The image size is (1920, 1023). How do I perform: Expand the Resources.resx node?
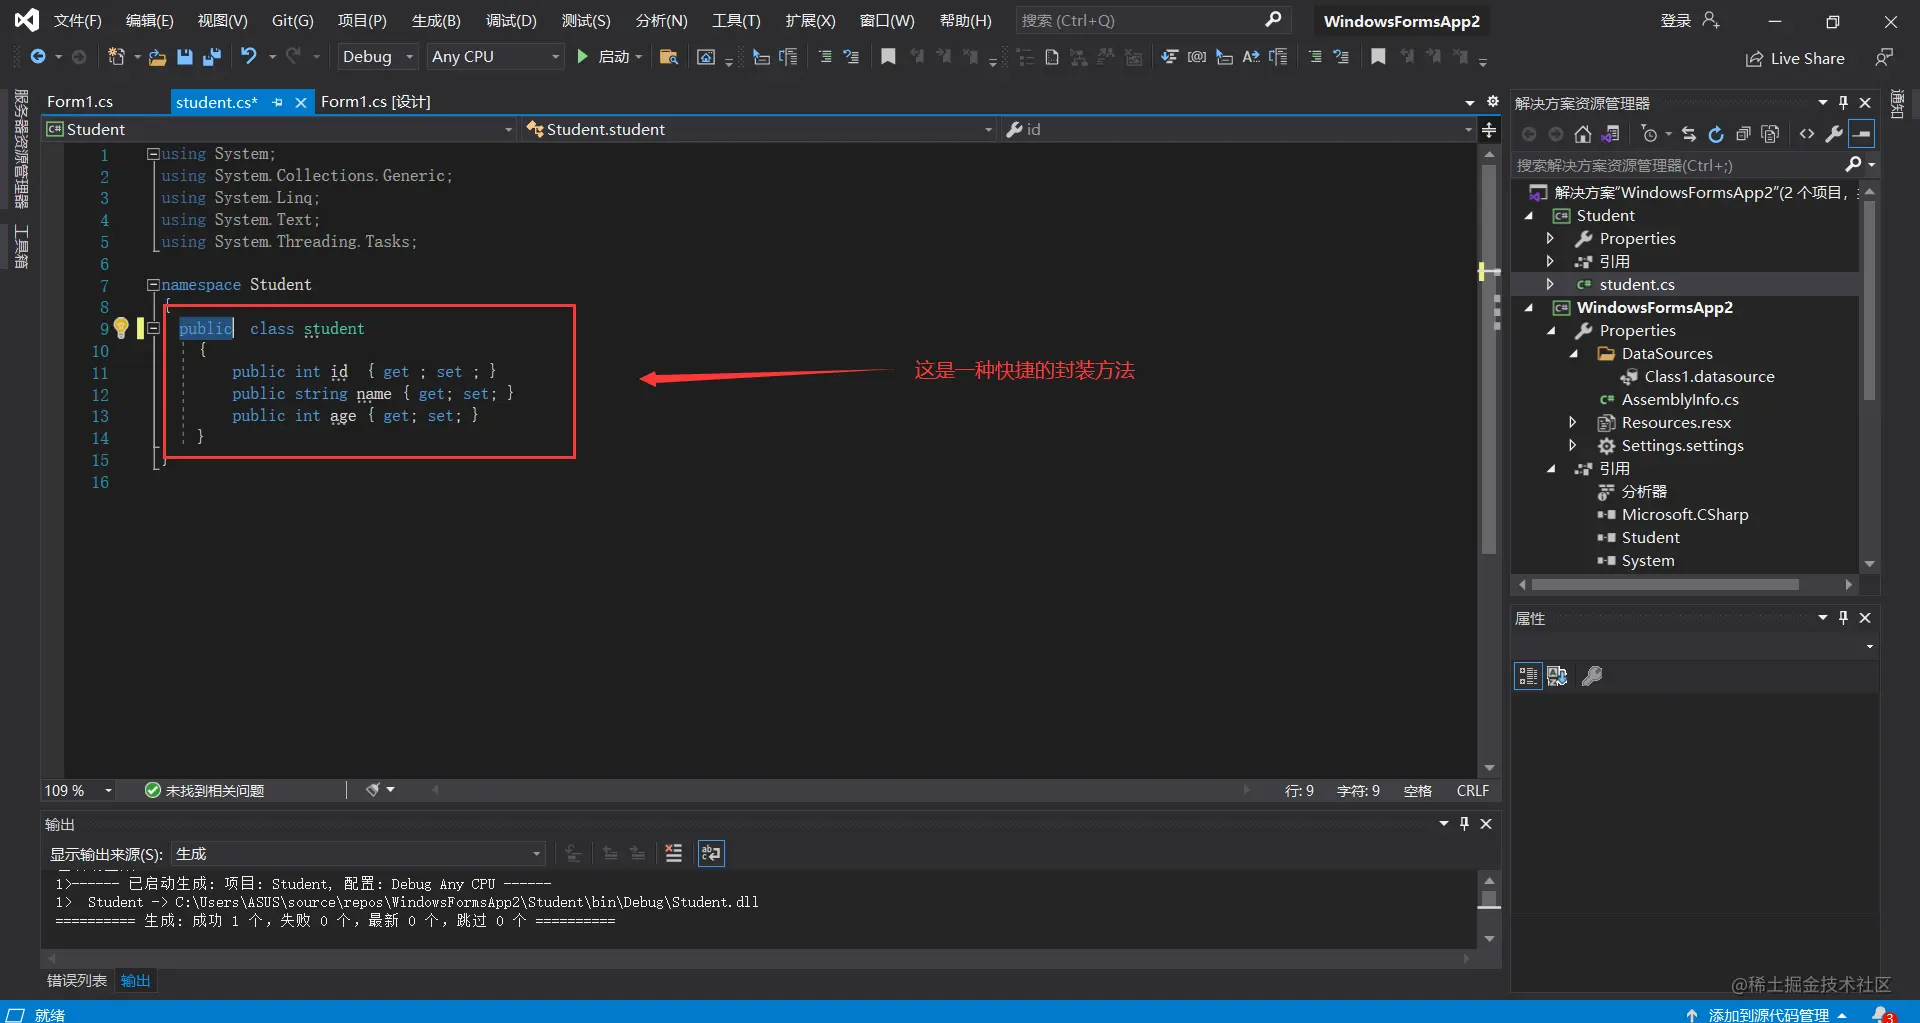[1572, 423]
